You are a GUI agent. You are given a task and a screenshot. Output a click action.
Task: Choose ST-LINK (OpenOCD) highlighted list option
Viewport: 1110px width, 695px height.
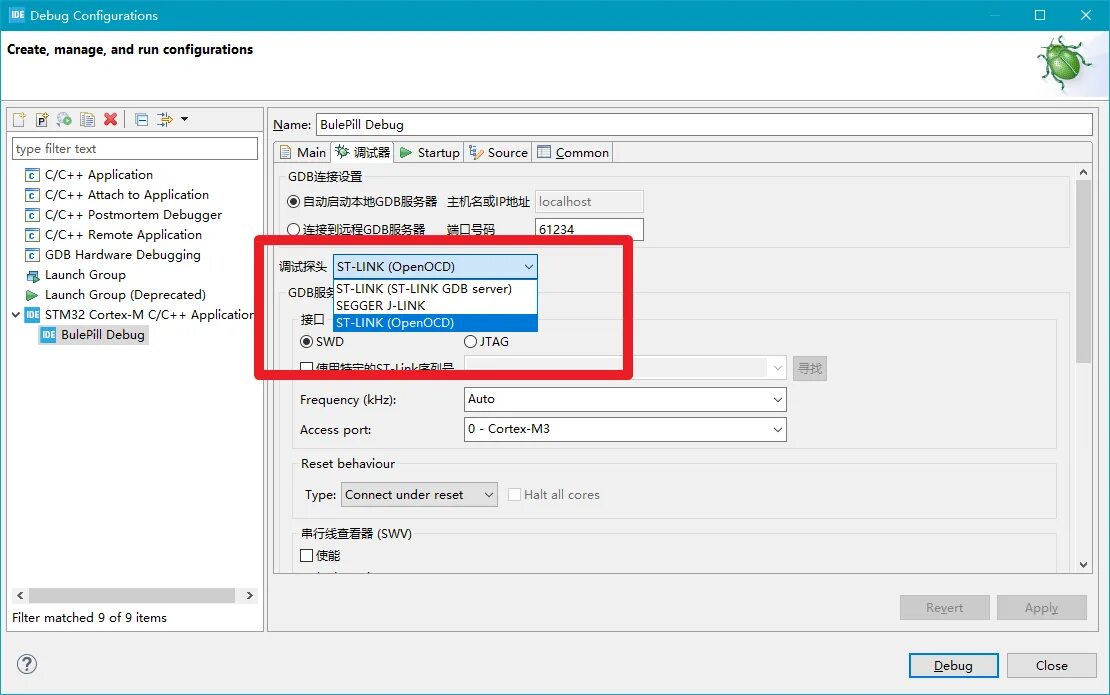click(435, 323)
